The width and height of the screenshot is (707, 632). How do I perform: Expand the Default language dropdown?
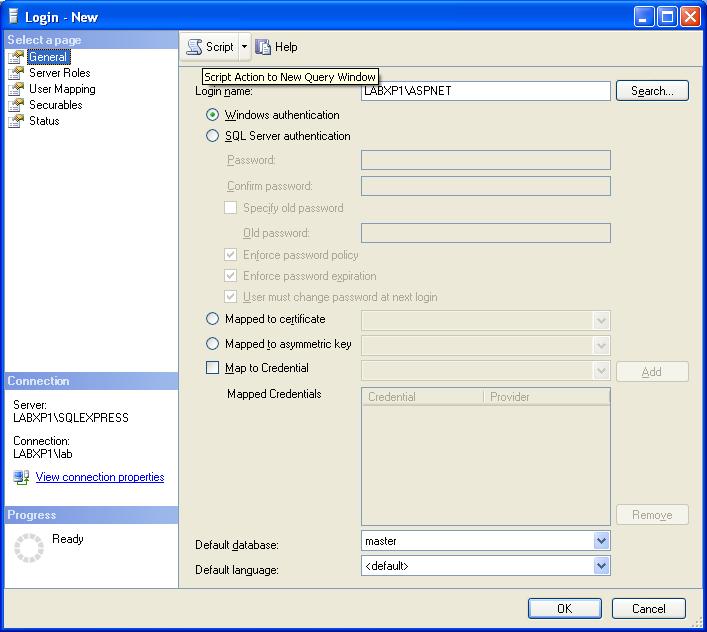pyautogui.click(x=601, y=566)
